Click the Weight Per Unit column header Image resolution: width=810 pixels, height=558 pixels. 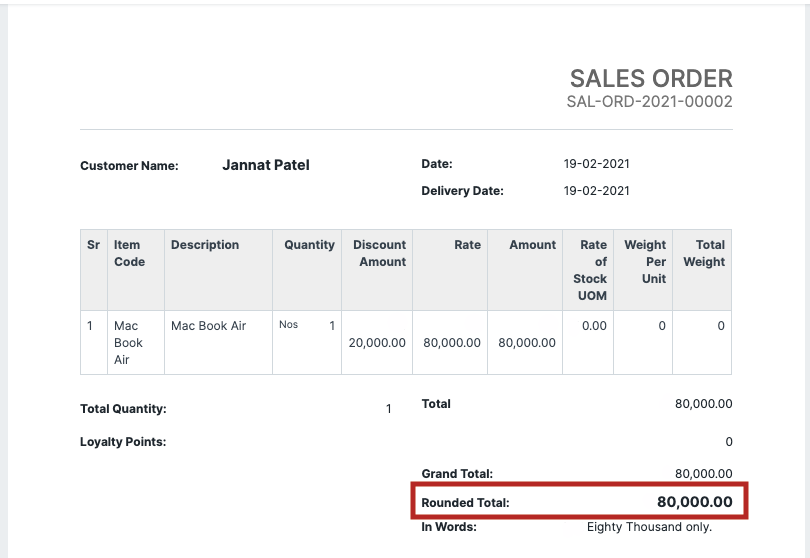(645, 261)
